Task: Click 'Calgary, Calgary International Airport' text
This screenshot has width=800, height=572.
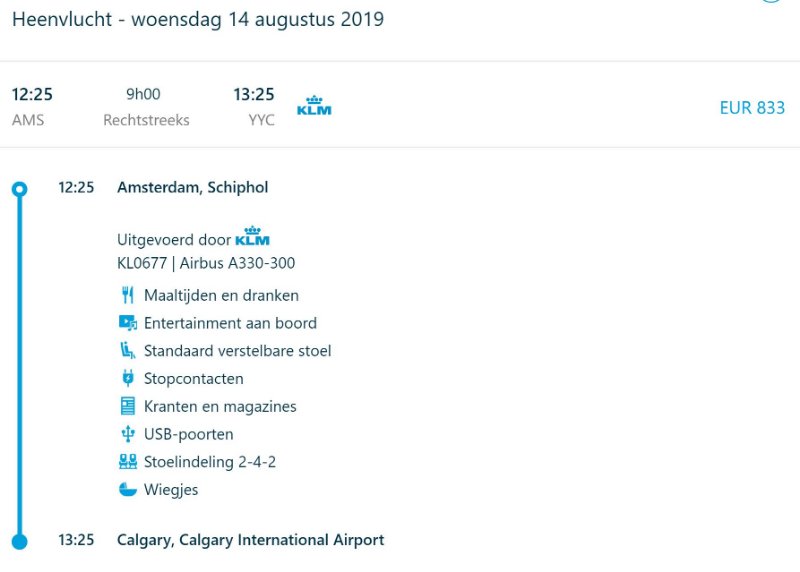Action: coord(250,540)
